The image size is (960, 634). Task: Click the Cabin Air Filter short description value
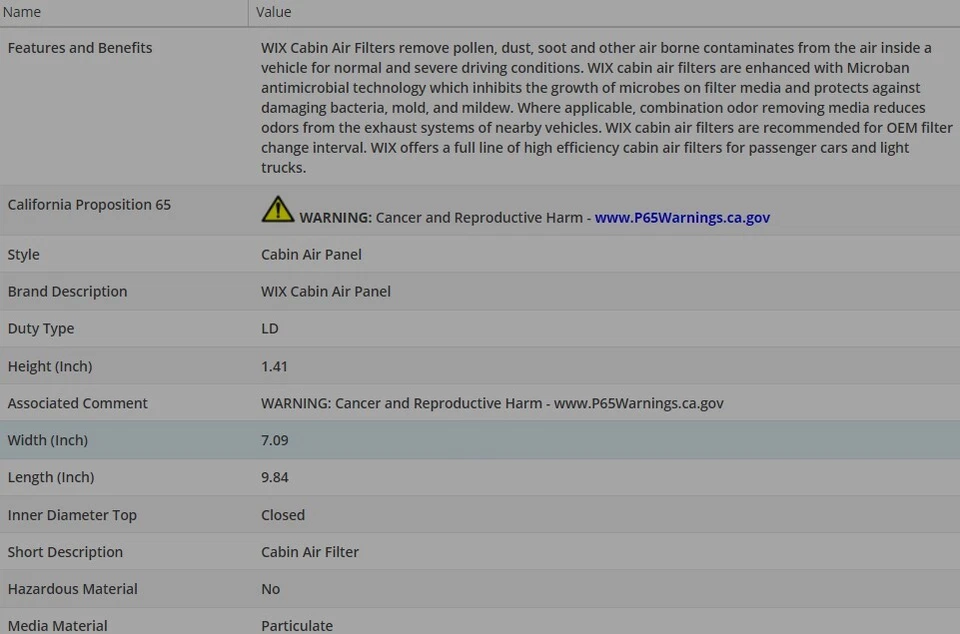pyautogui.click(x=310, y=552)
